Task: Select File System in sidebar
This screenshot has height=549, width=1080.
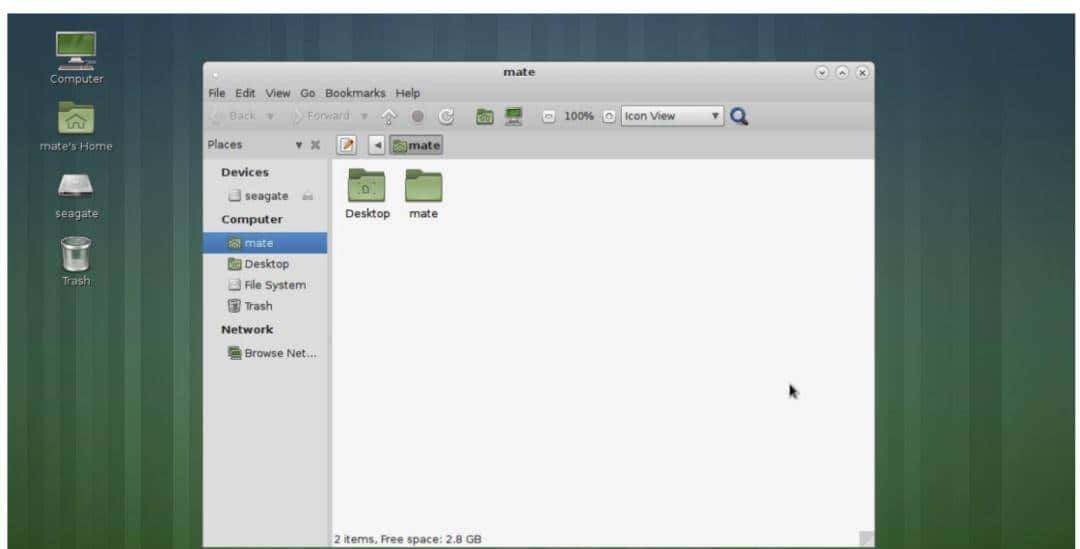Action: tap(265, 284)
